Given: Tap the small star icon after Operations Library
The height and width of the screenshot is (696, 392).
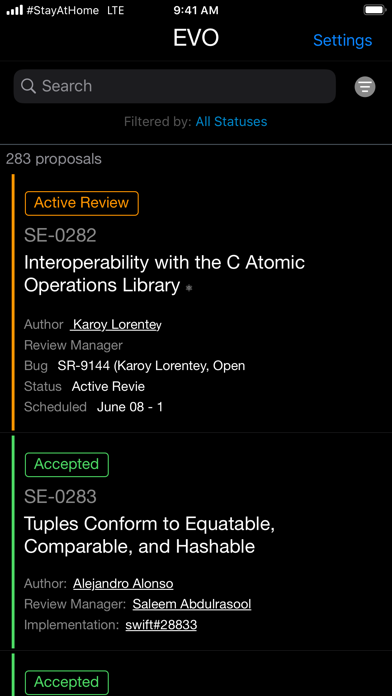Looking at the screenshot, I should pyautogui.click(x=189, y=288).
